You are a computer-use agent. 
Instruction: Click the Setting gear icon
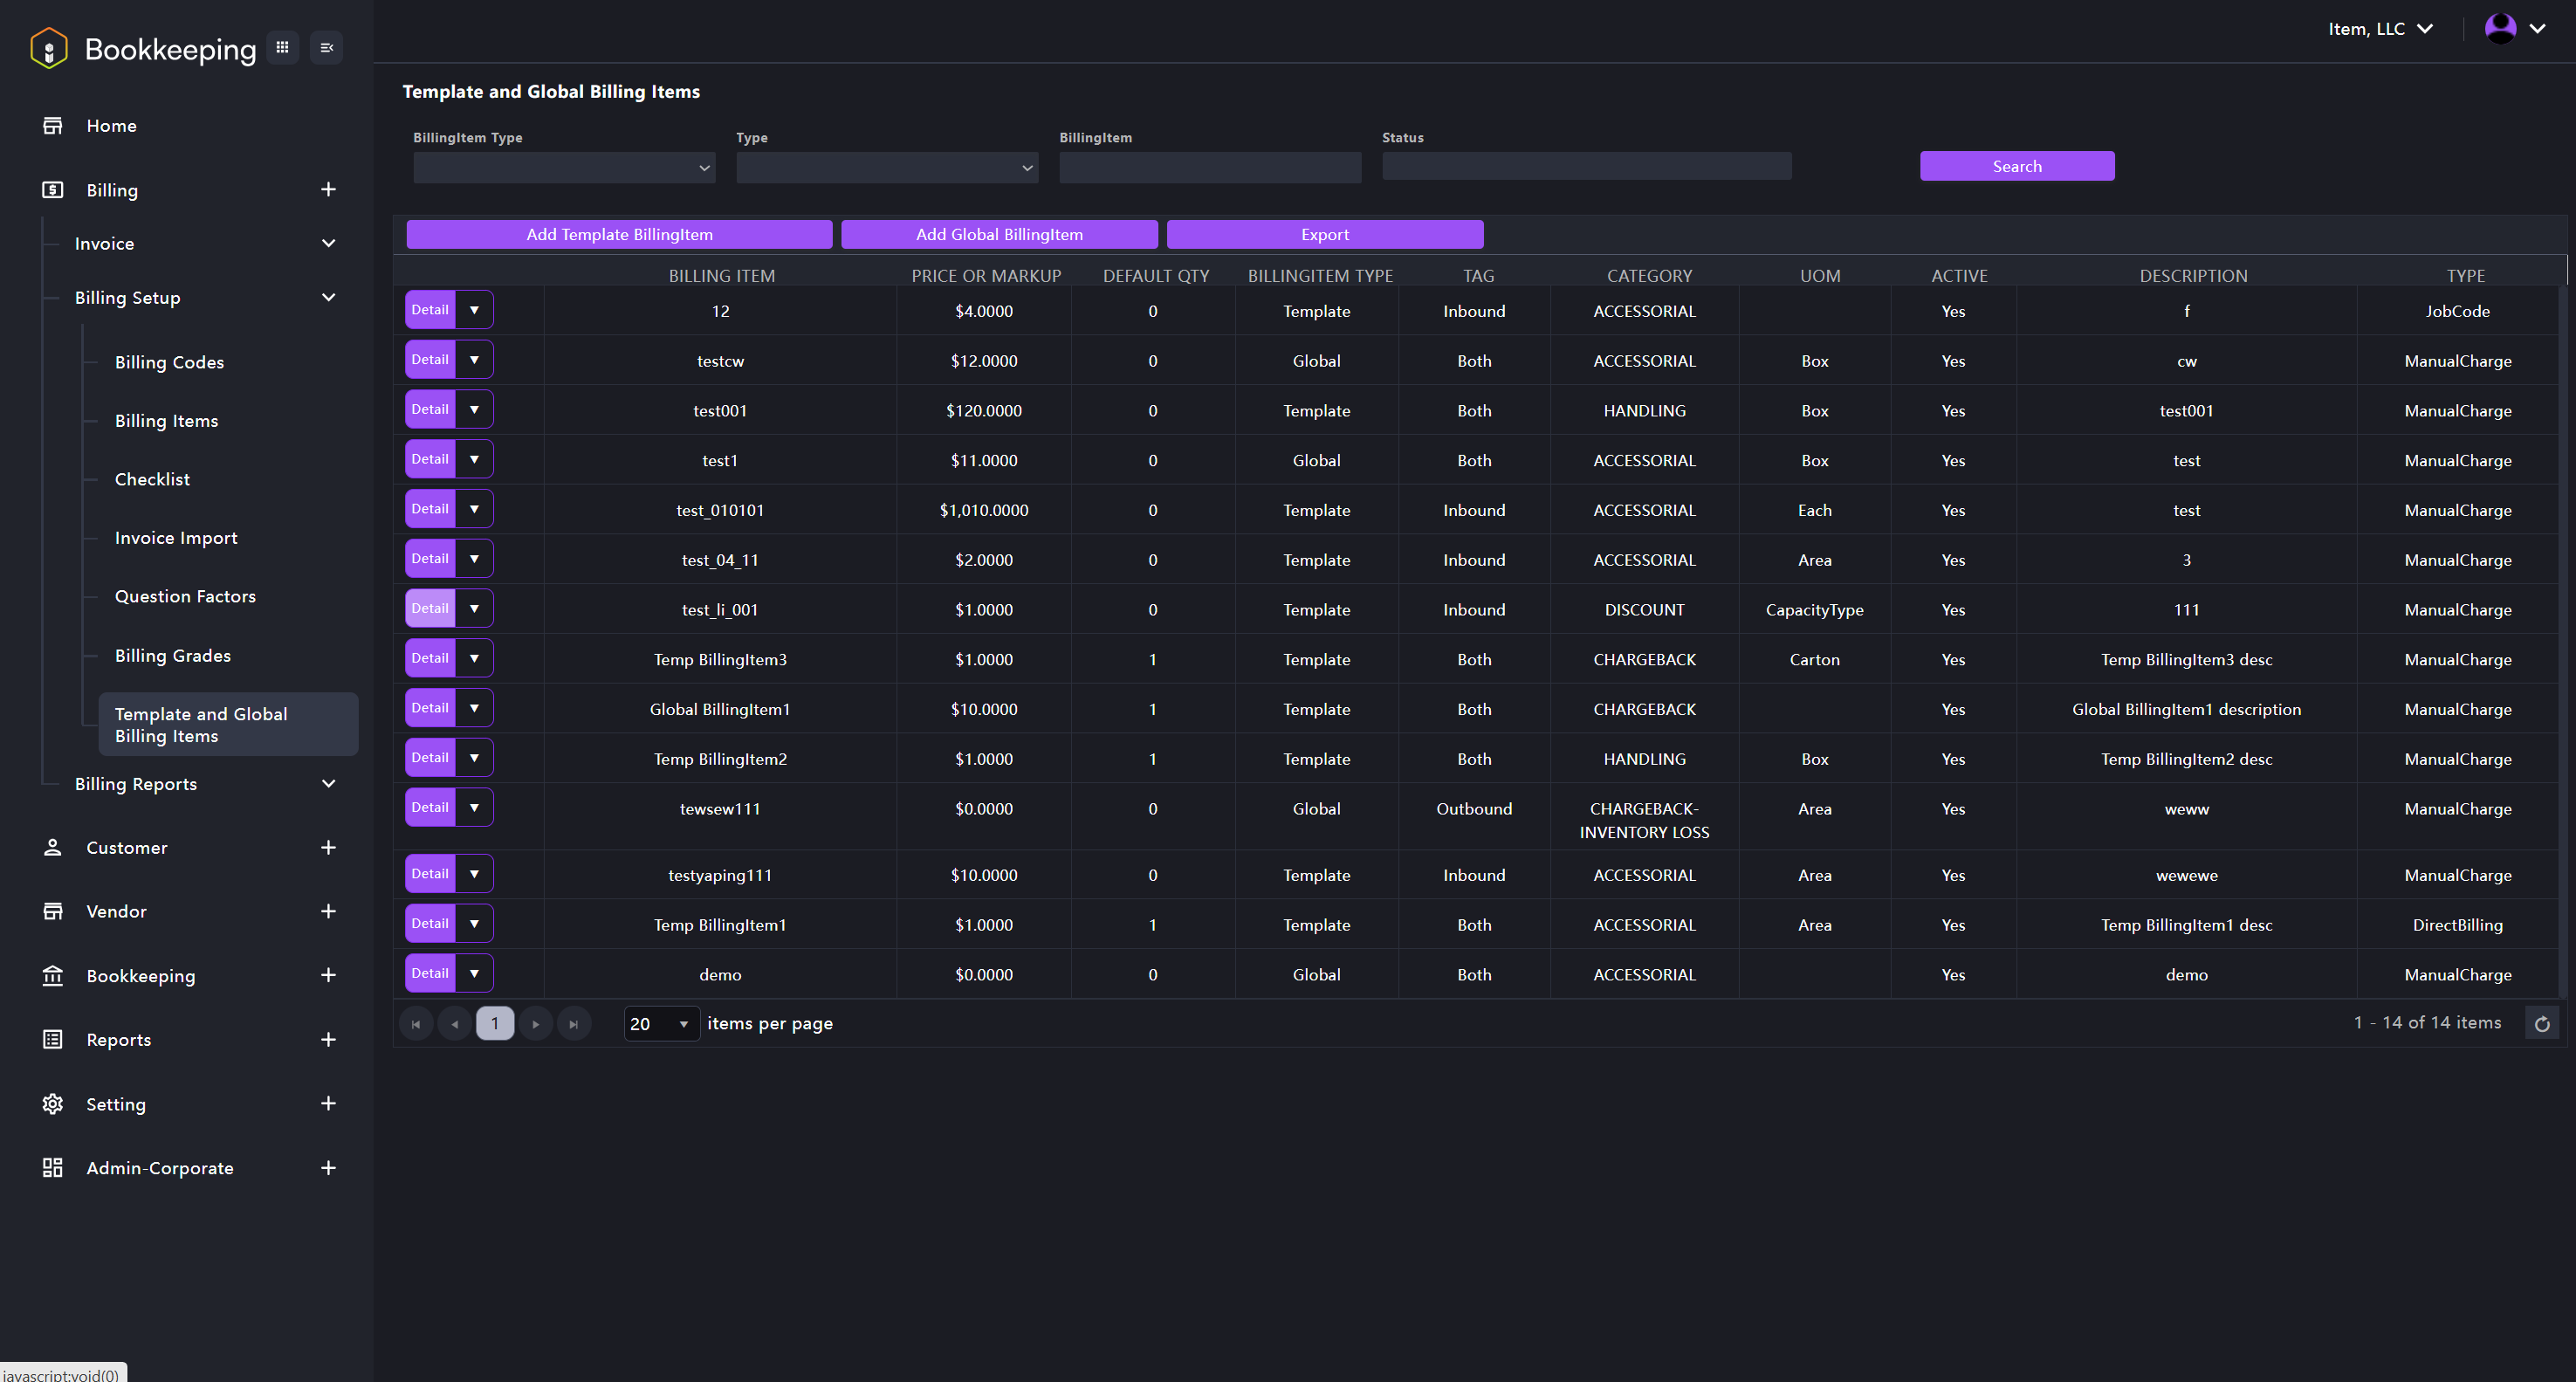coord(53,1103)
